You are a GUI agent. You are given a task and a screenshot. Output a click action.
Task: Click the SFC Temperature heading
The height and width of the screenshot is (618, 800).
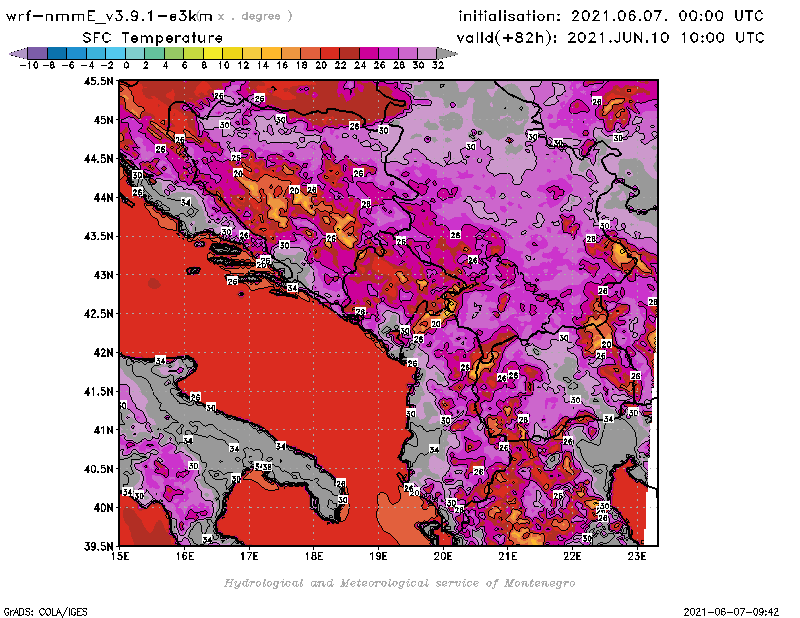(x=153, y=38)
